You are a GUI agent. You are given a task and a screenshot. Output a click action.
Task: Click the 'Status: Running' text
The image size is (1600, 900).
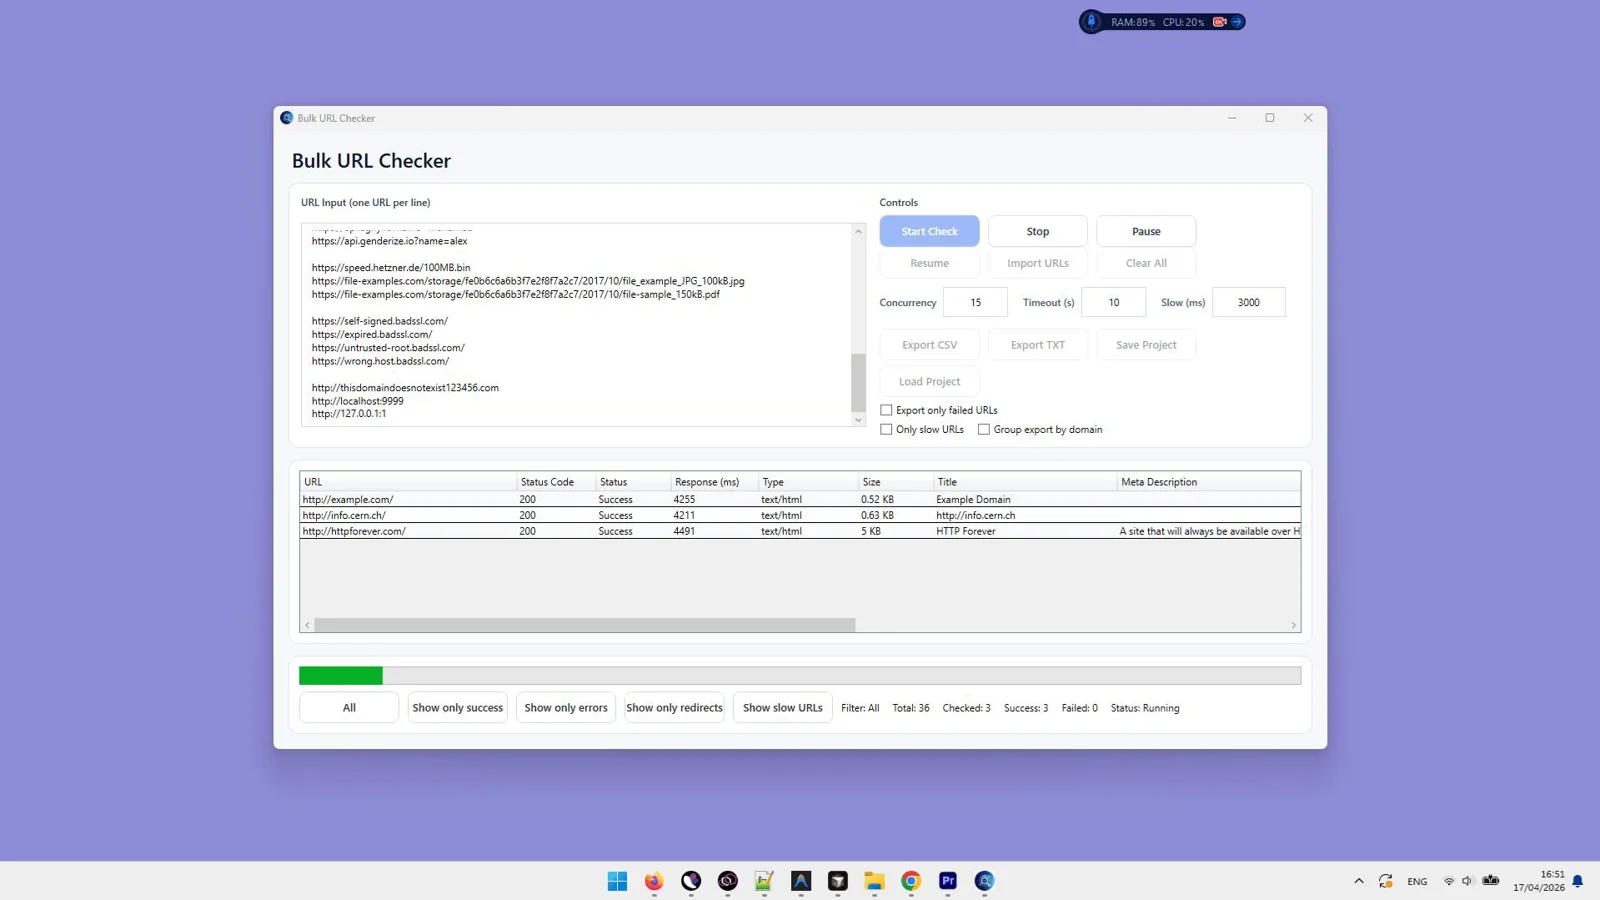click(1145, 708)
